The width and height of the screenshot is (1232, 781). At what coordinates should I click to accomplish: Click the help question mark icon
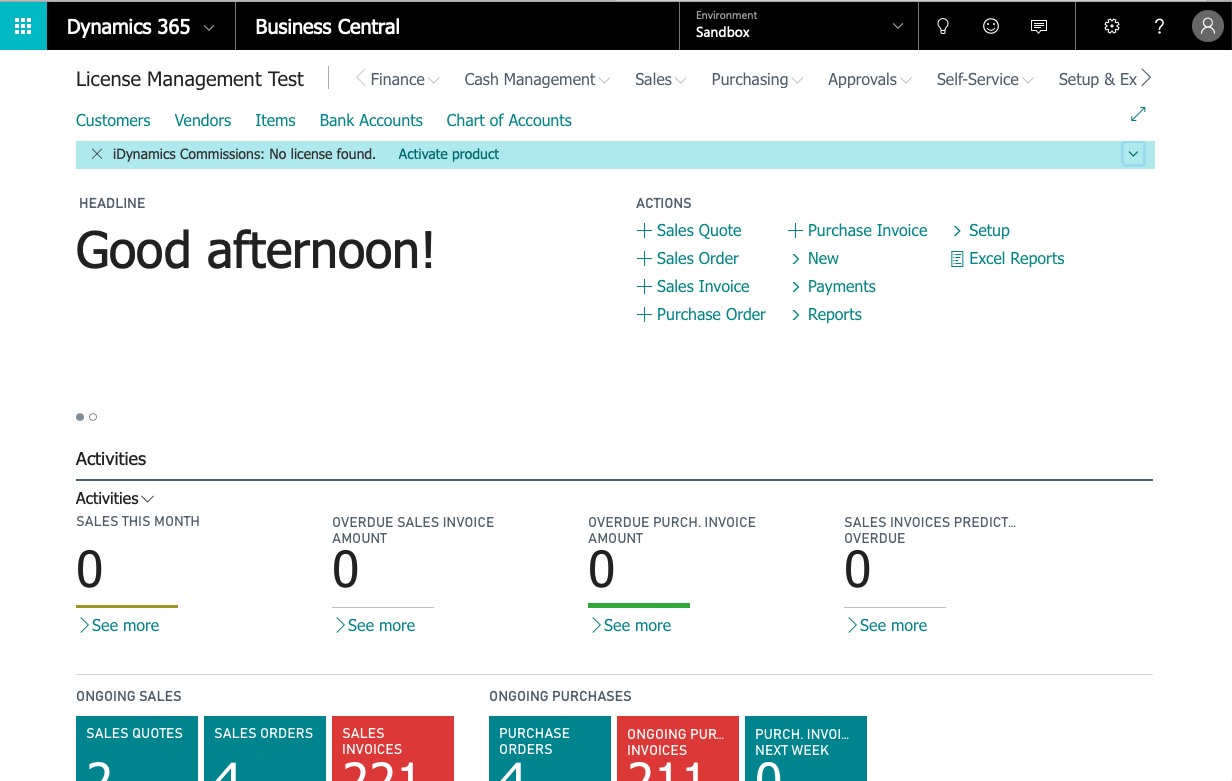1160,27
